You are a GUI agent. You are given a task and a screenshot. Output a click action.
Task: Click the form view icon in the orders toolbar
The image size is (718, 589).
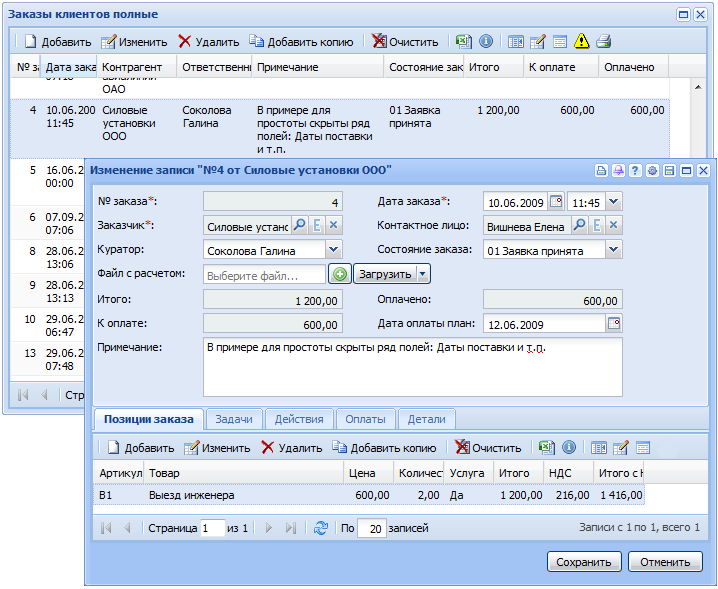coord(560,42)
